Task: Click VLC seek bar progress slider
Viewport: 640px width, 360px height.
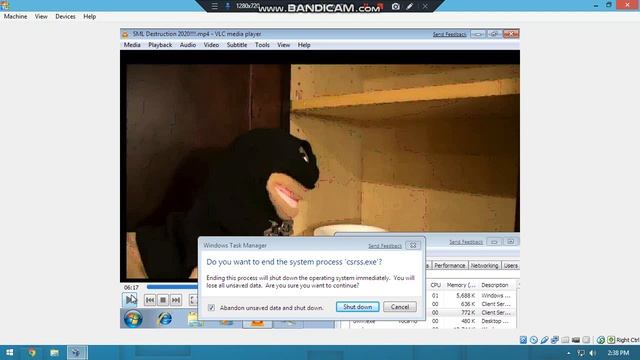Action: click(172, 287)
